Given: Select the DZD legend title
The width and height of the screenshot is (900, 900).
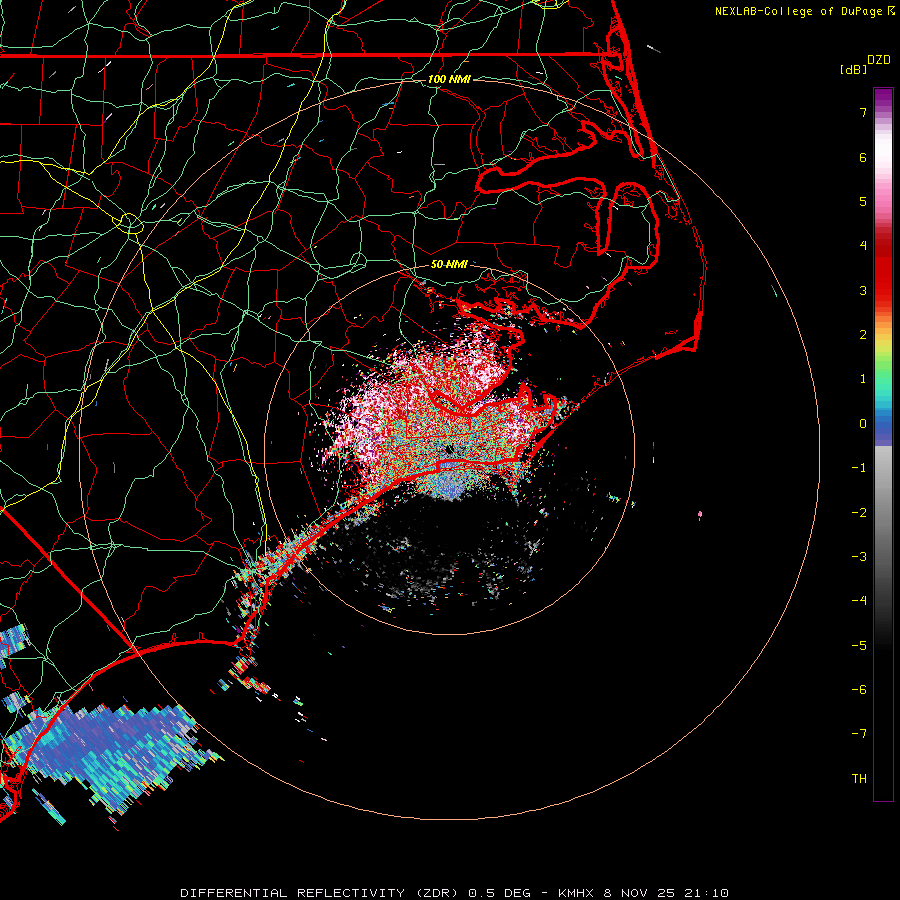Looking at the screenshot, I should pos(879,60).
